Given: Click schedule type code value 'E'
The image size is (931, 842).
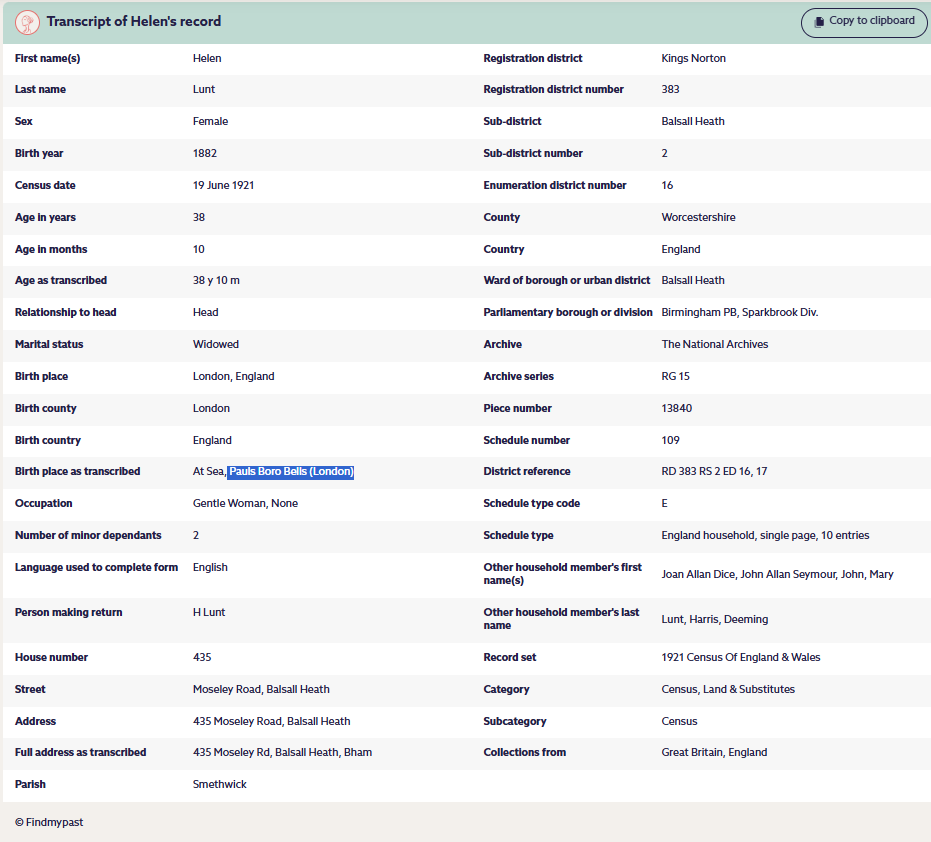Looking at the screenshot, I should click(664, 504).
